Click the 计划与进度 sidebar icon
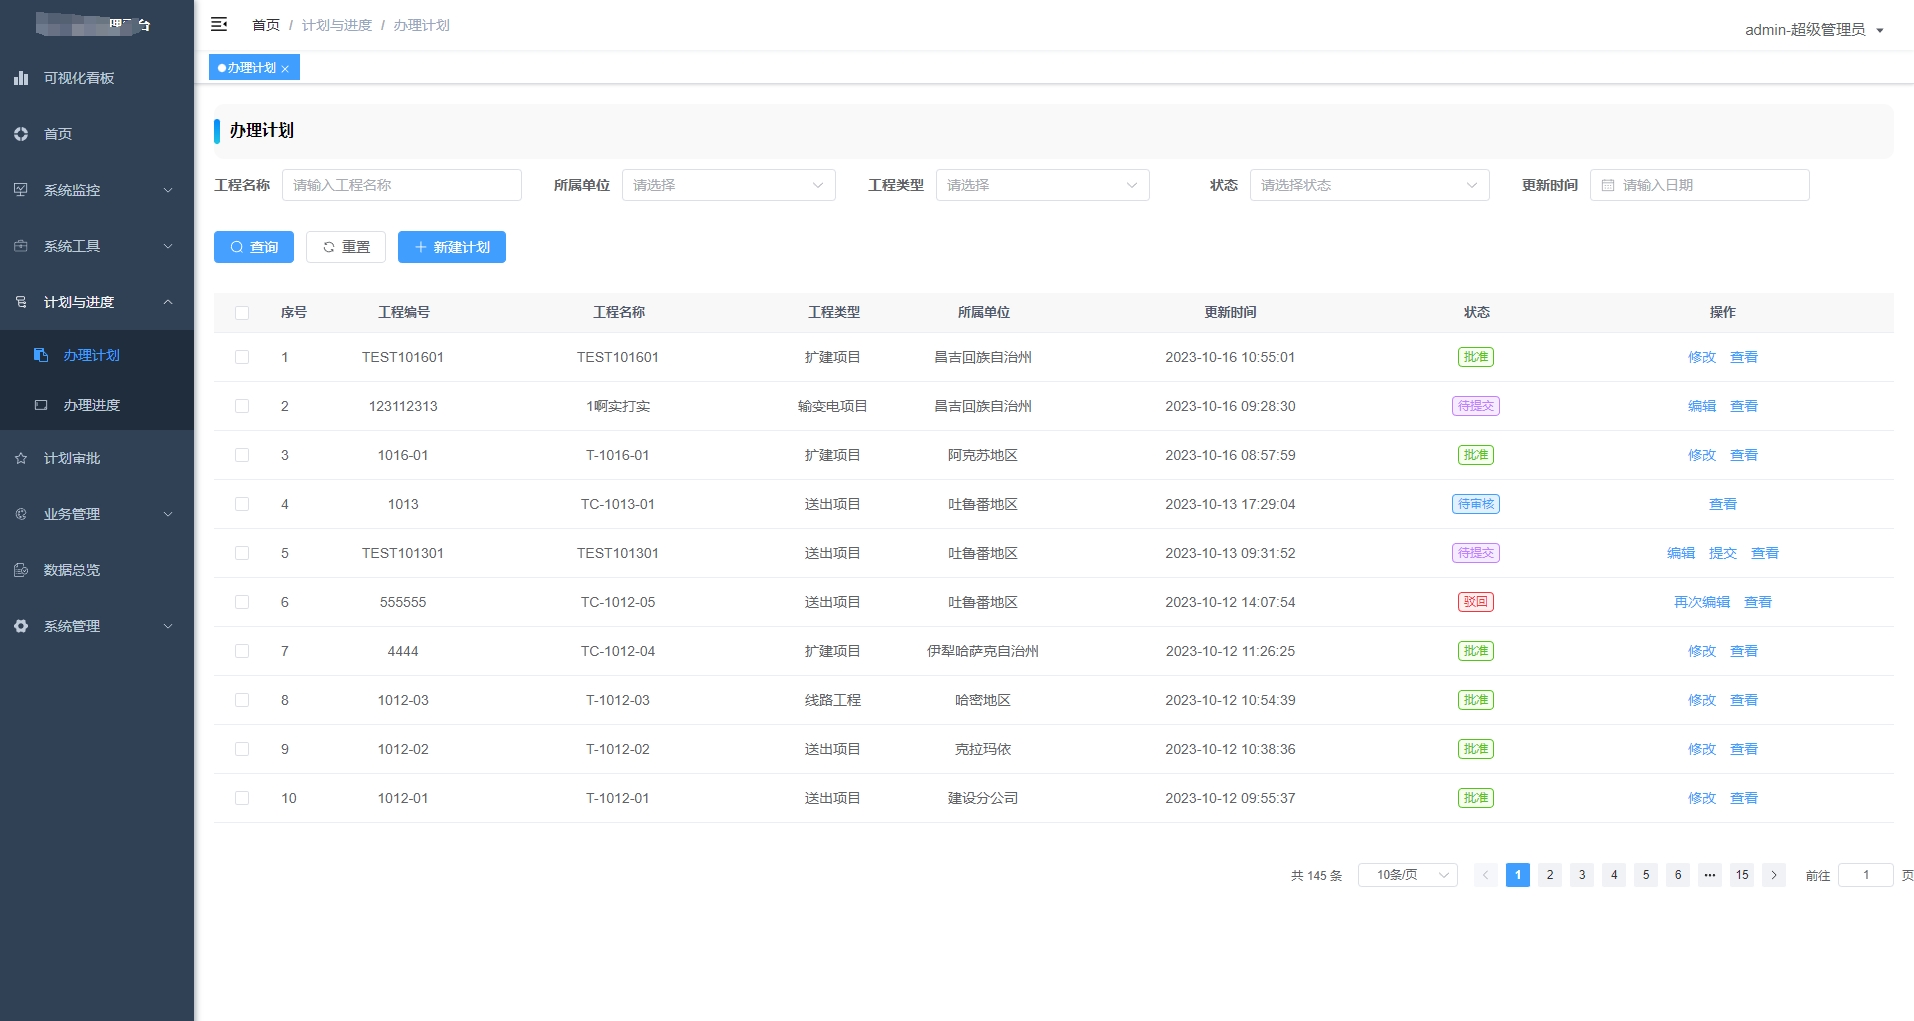1914x1021 pixels. coord(21,302)
